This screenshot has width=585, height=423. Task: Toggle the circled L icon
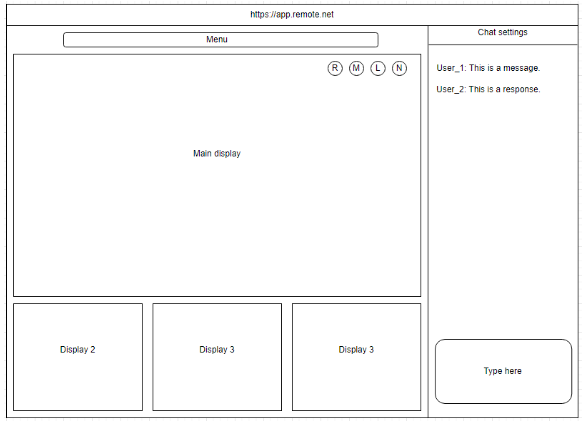click(378, 68)
